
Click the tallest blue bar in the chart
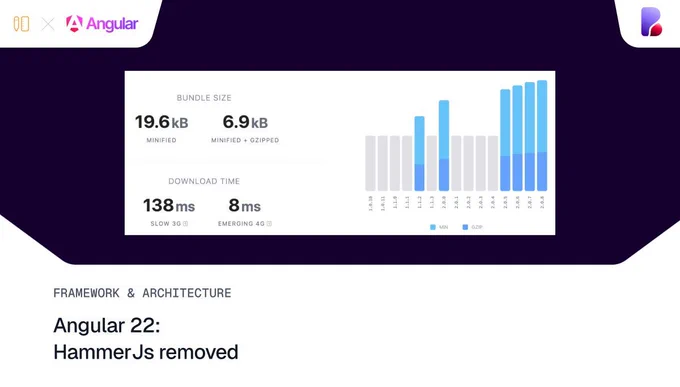point(542,135)
